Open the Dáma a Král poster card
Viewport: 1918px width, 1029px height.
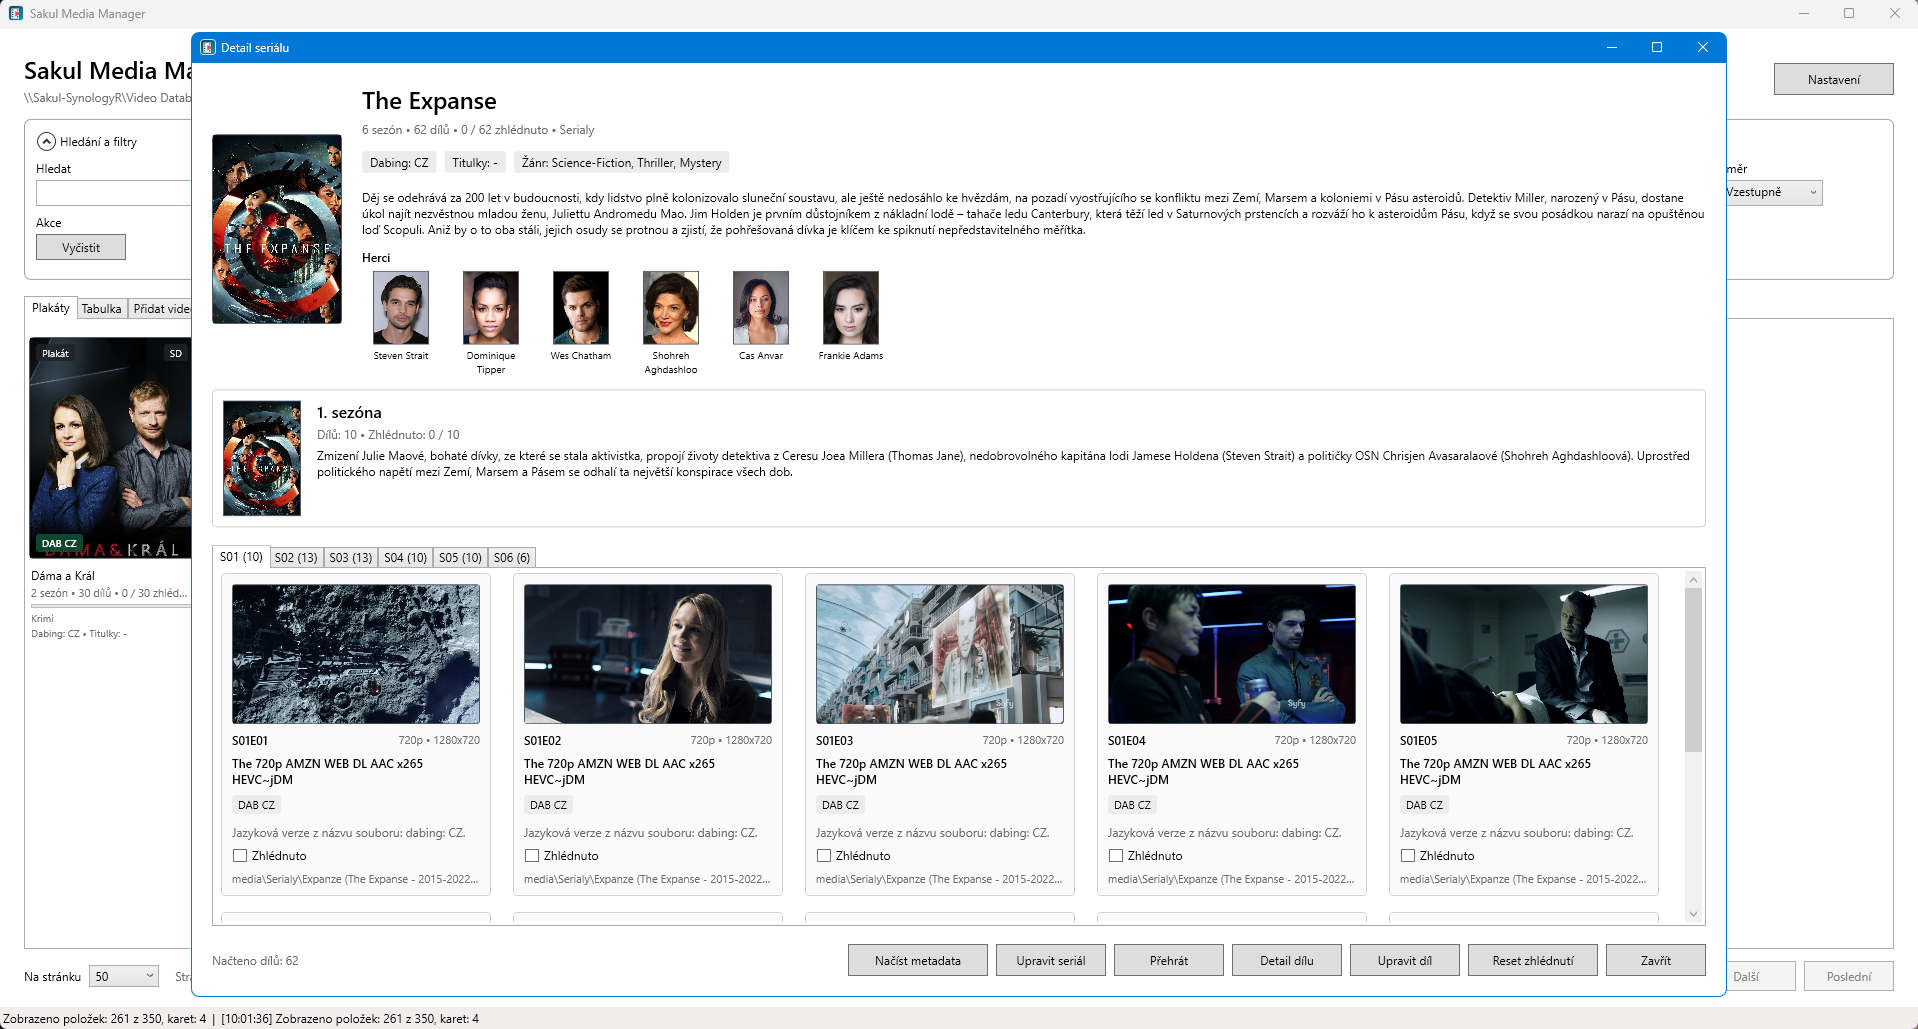pos(110,448)
